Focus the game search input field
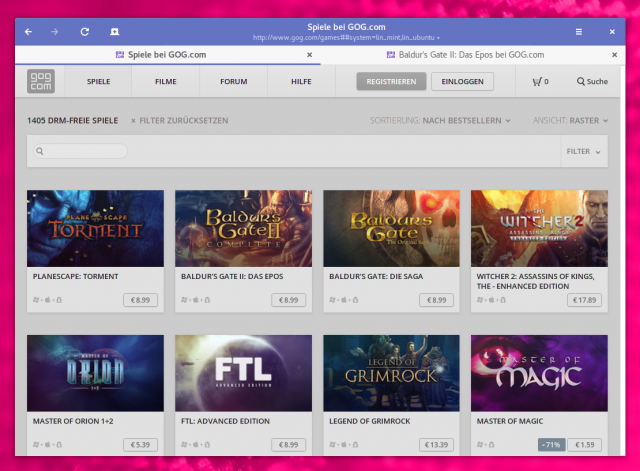 pyautogui.click(x=80, y=151)
